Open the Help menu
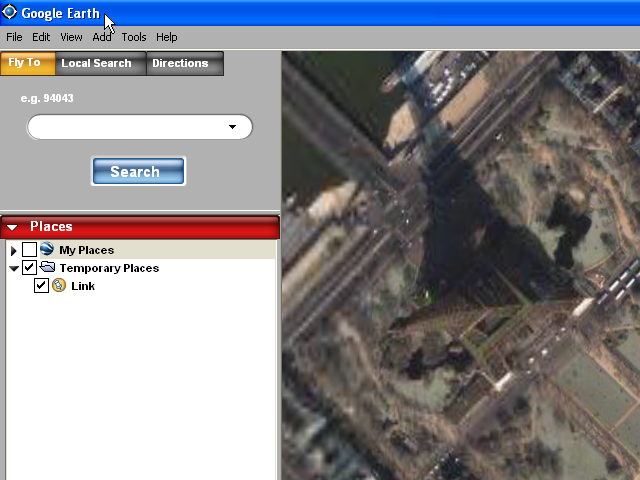Image resolution: width=640 pixels, height=480 pixels. click(x=167, y=37)
